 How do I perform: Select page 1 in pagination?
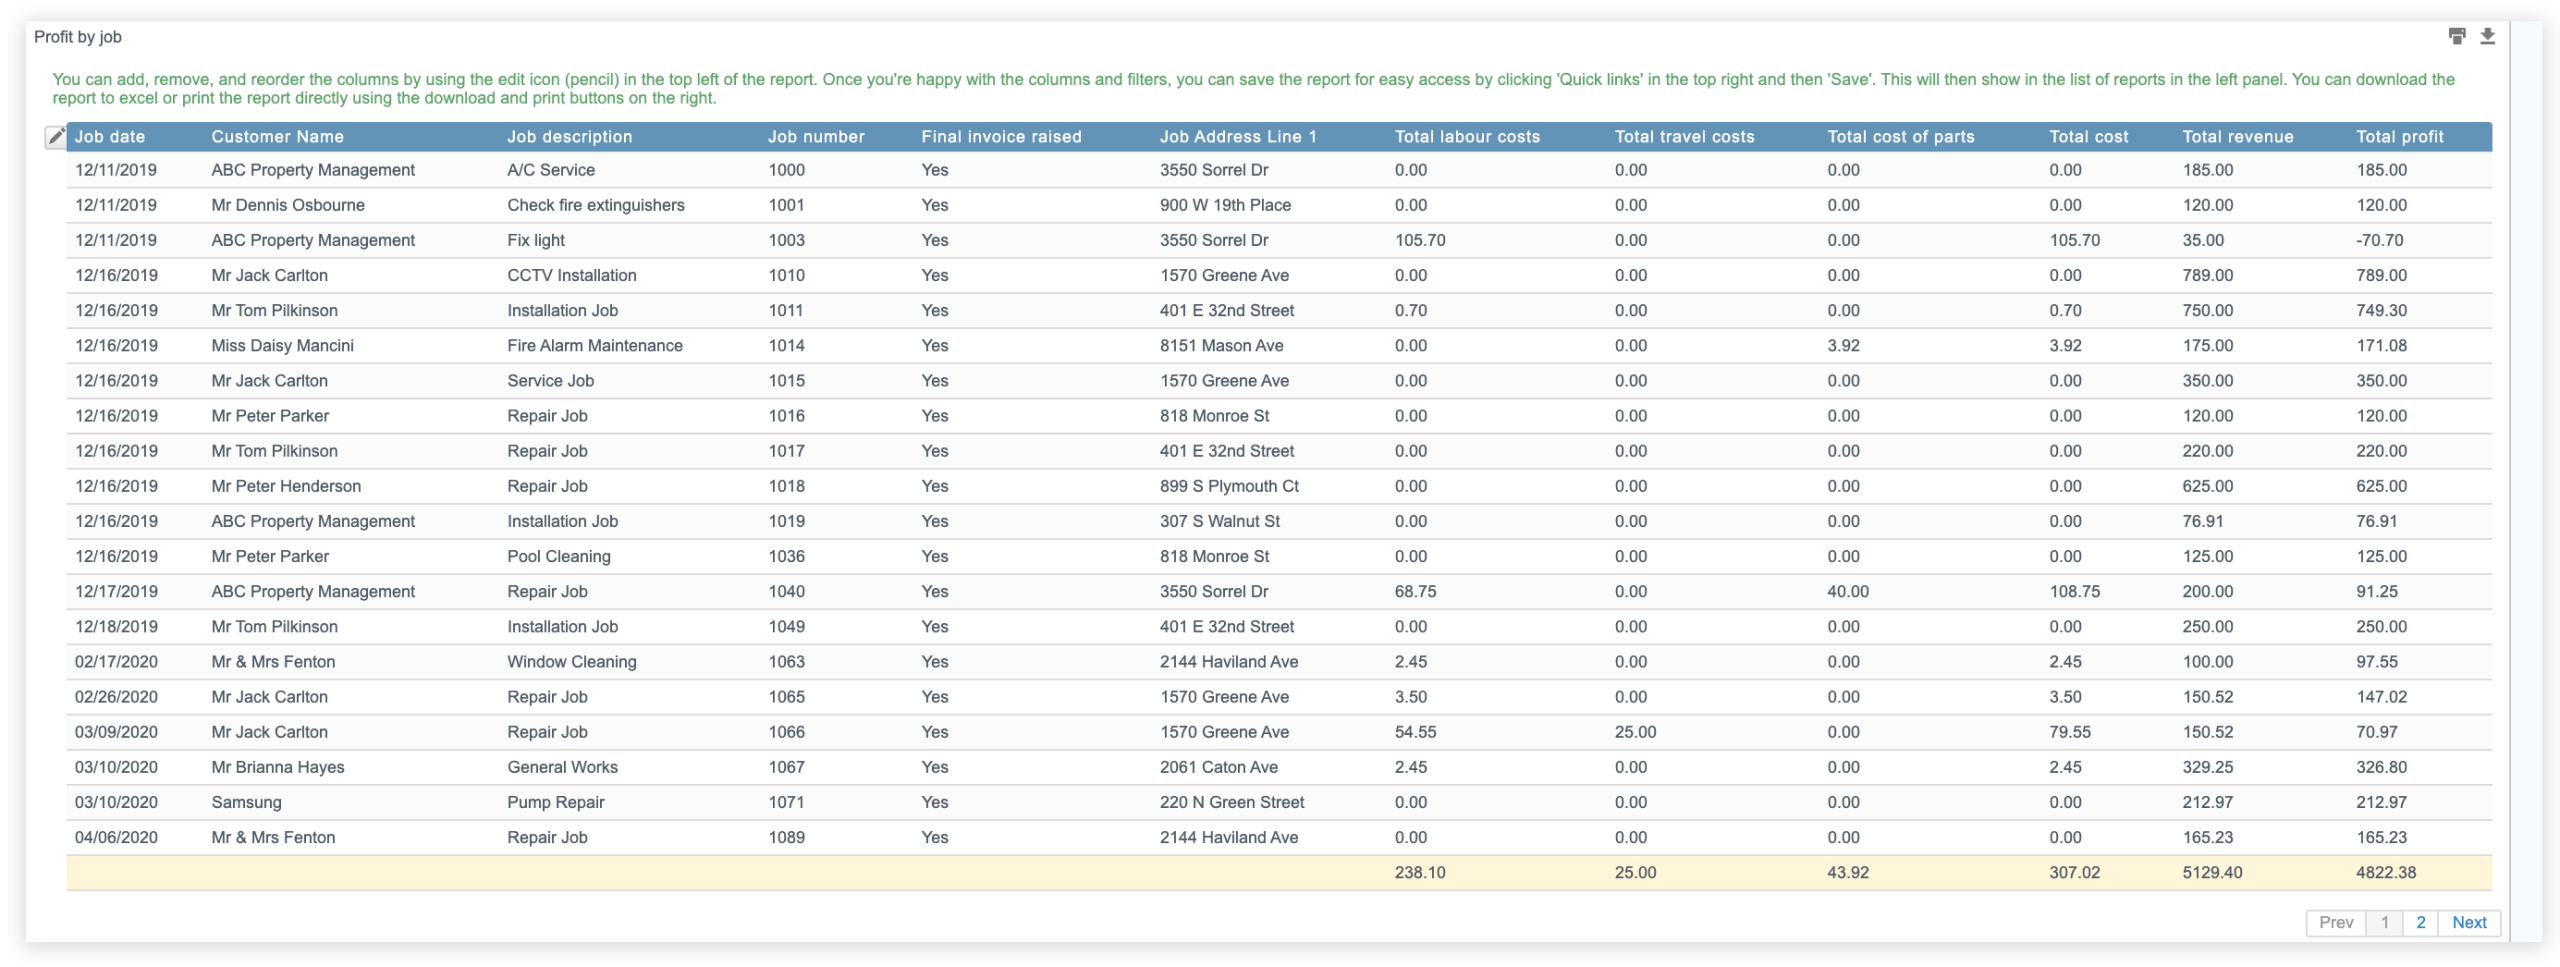(2384, 922)
